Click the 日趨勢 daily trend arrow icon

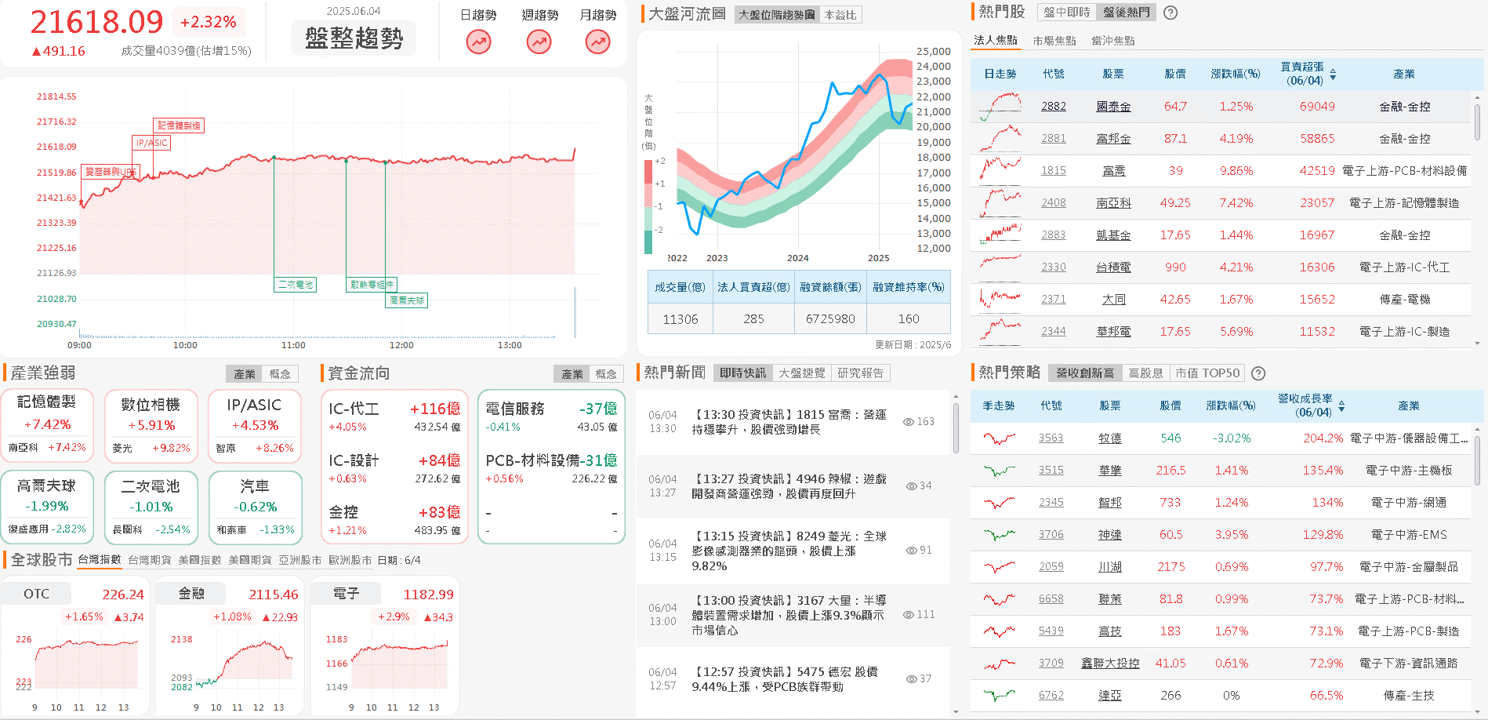[x=479, y=42]
